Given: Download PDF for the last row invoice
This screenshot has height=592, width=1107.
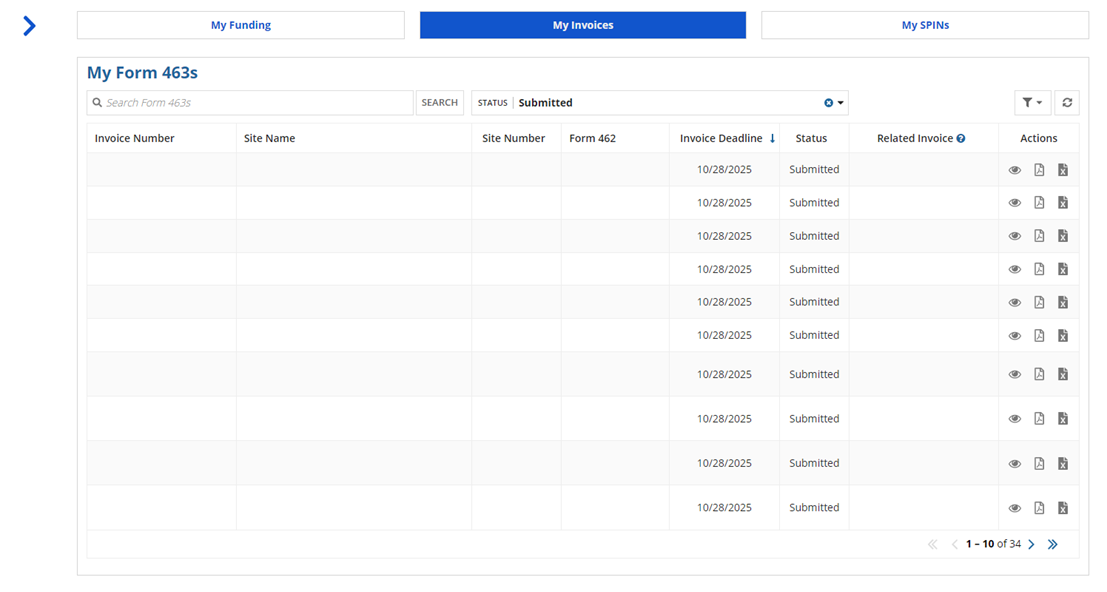Looking at the screenshot, I should coord(1039,508).
